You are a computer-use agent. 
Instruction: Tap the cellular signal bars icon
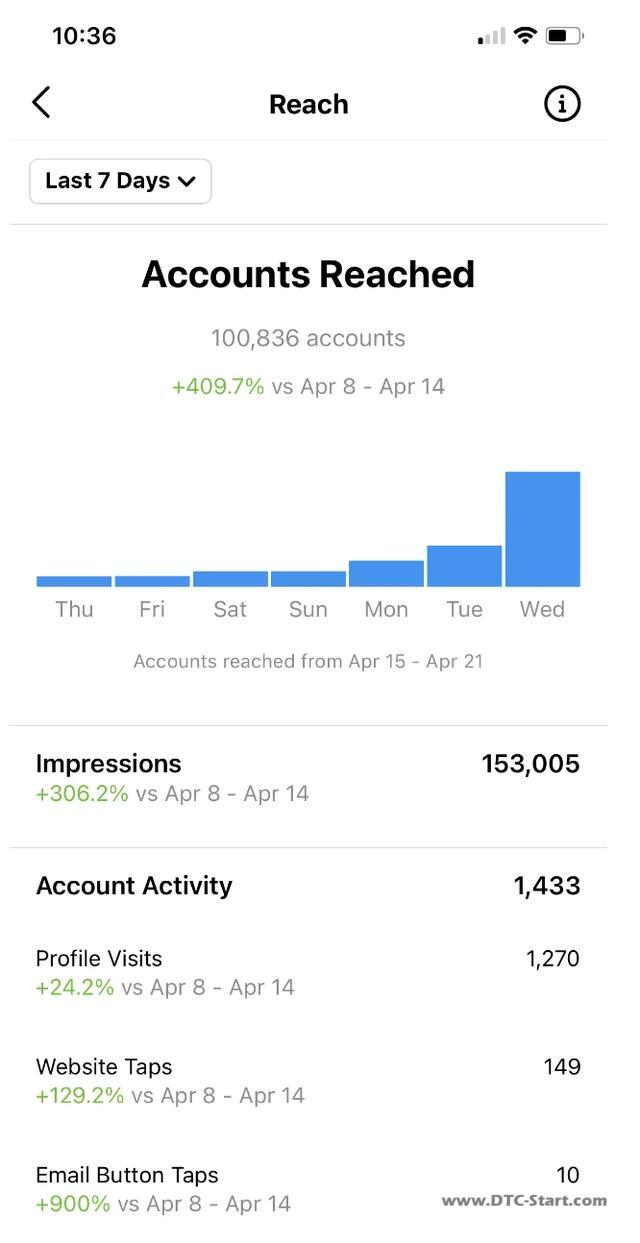(x=491, y=37)
